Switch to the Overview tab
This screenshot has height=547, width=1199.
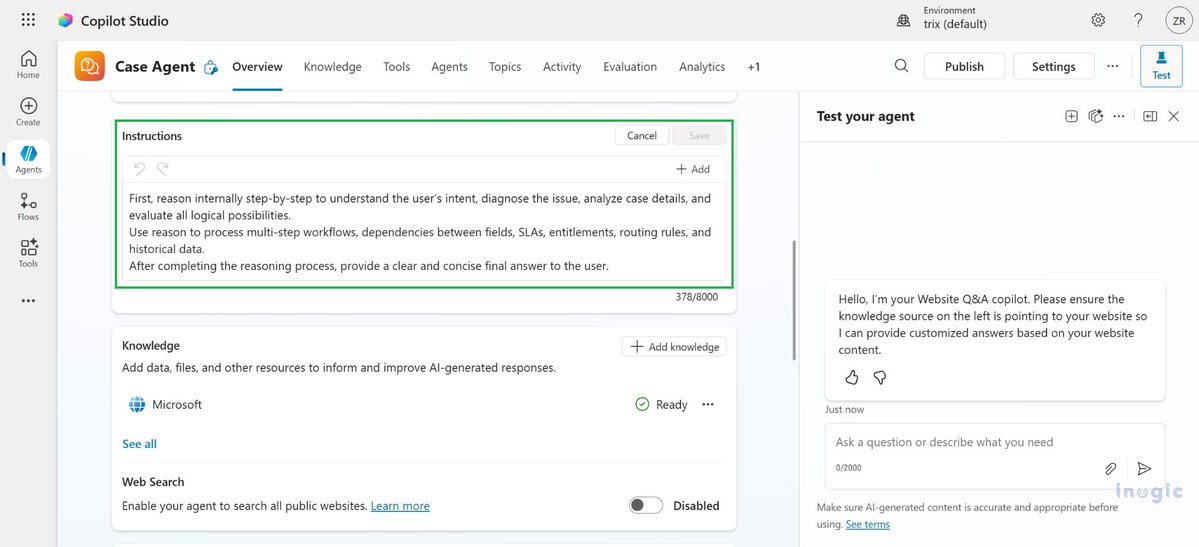[257, 67]
